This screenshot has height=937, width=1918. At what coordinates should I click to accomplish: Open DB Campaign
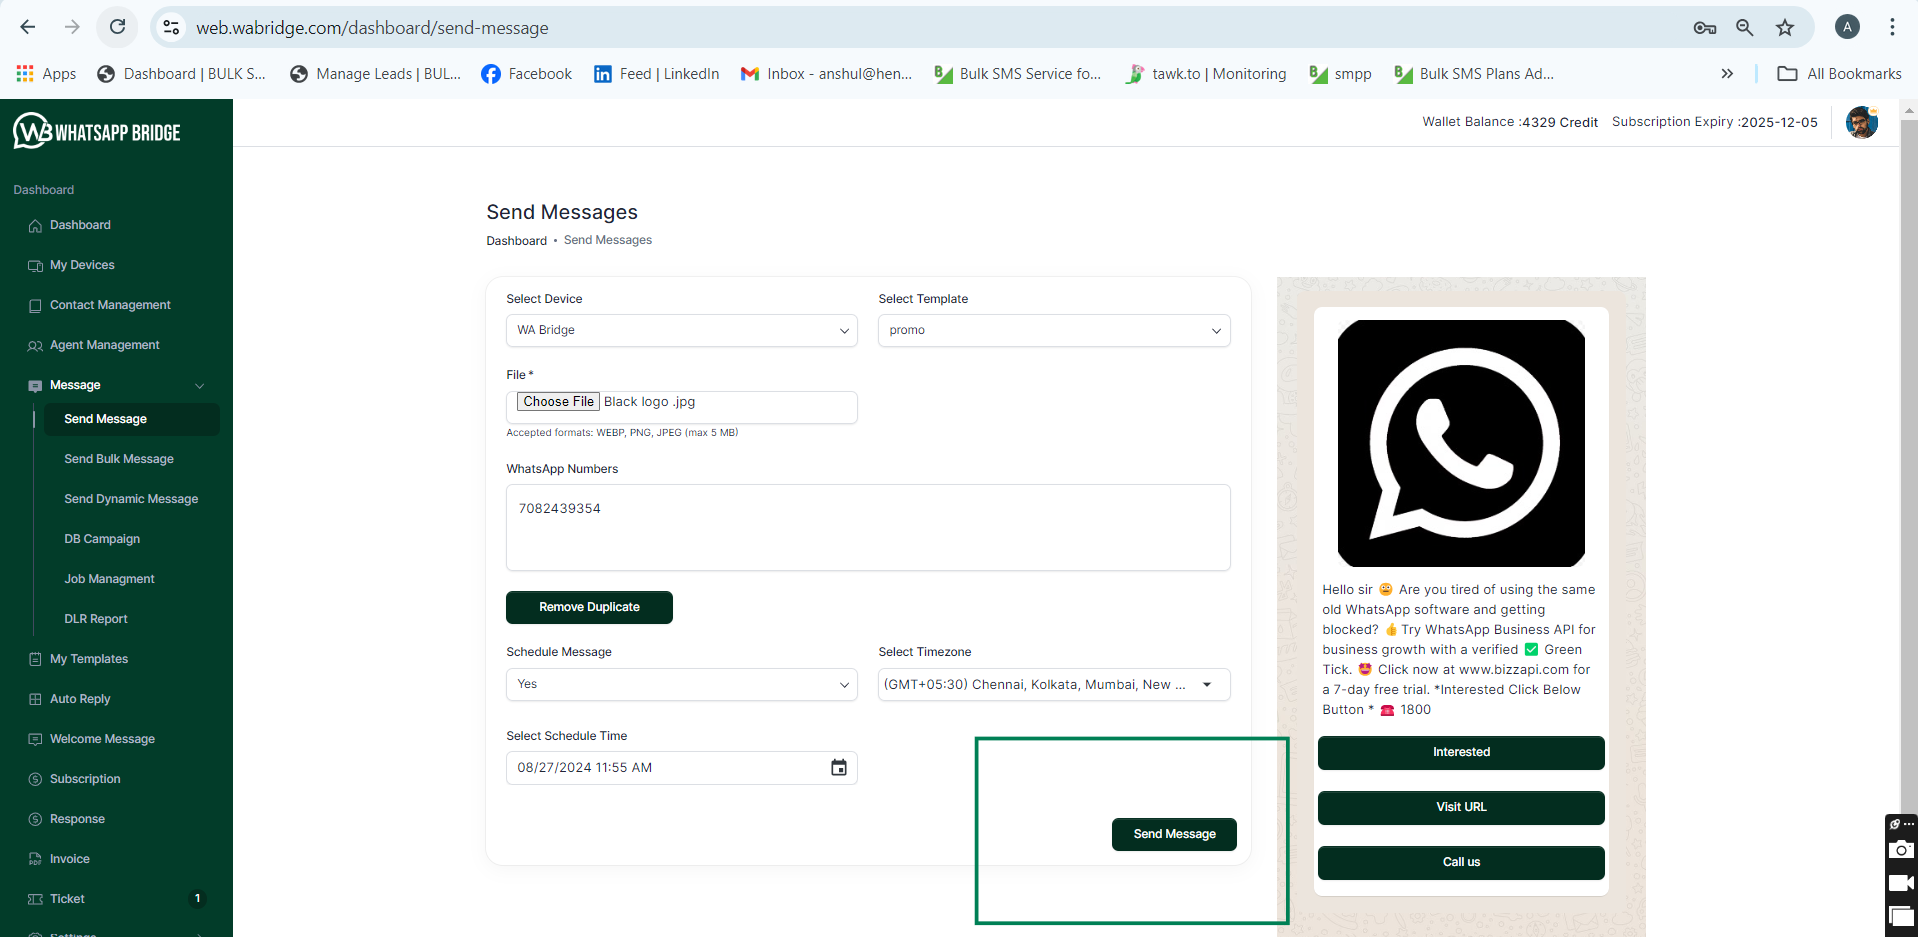coord(102,539)
